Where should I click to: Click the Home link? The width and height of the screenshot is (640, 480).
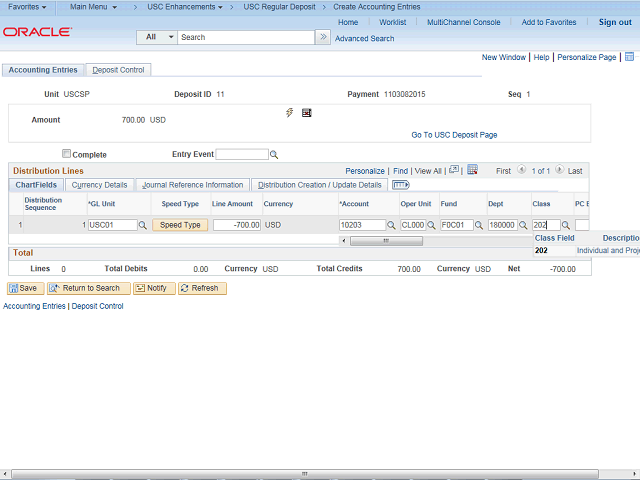(348, 22)
